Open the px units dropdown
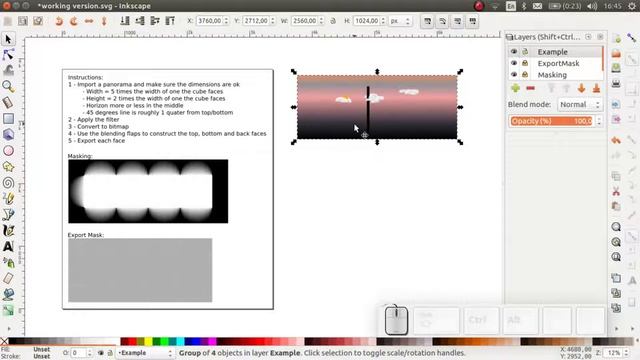 (400, 21)
